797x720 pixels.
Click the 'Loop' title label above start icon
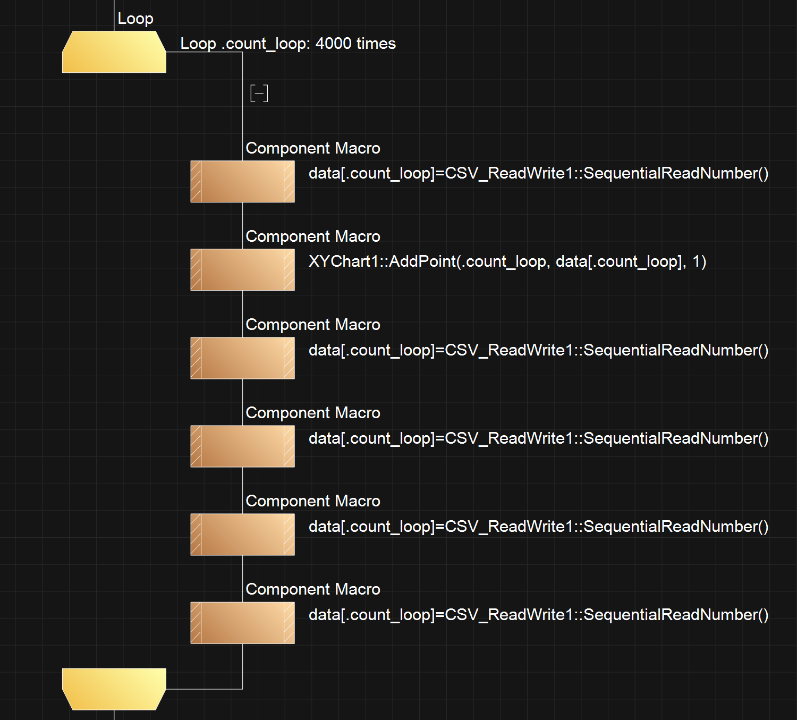pyautogui.click(x=135, y=19)
